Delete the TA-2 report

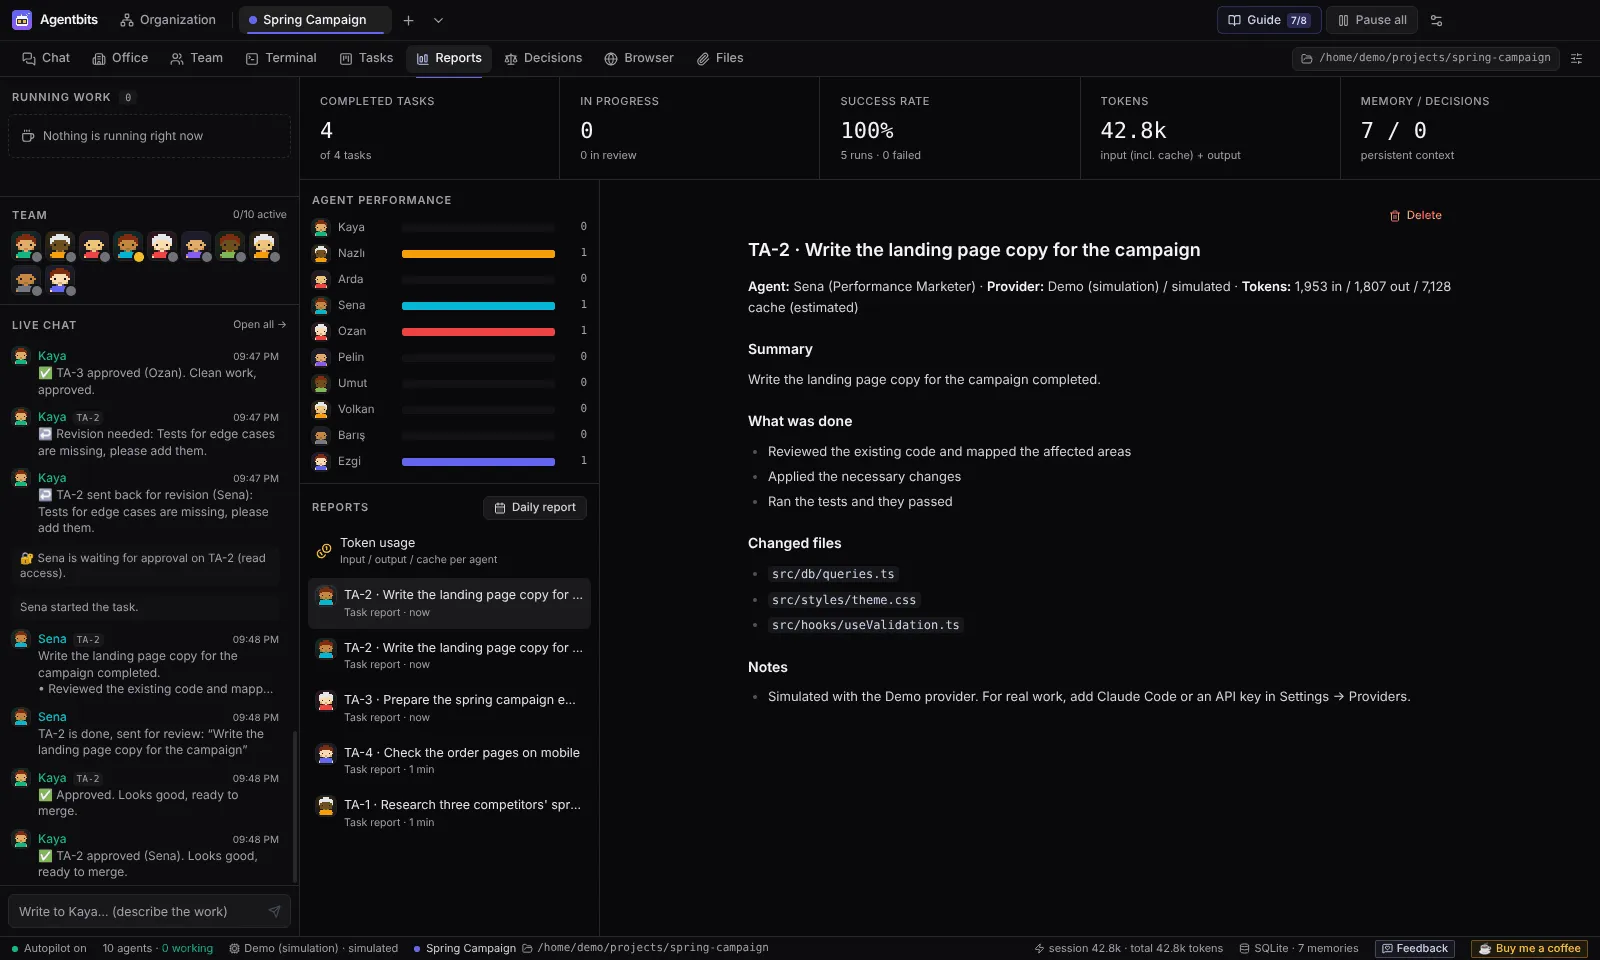(x=1415, y=216)
